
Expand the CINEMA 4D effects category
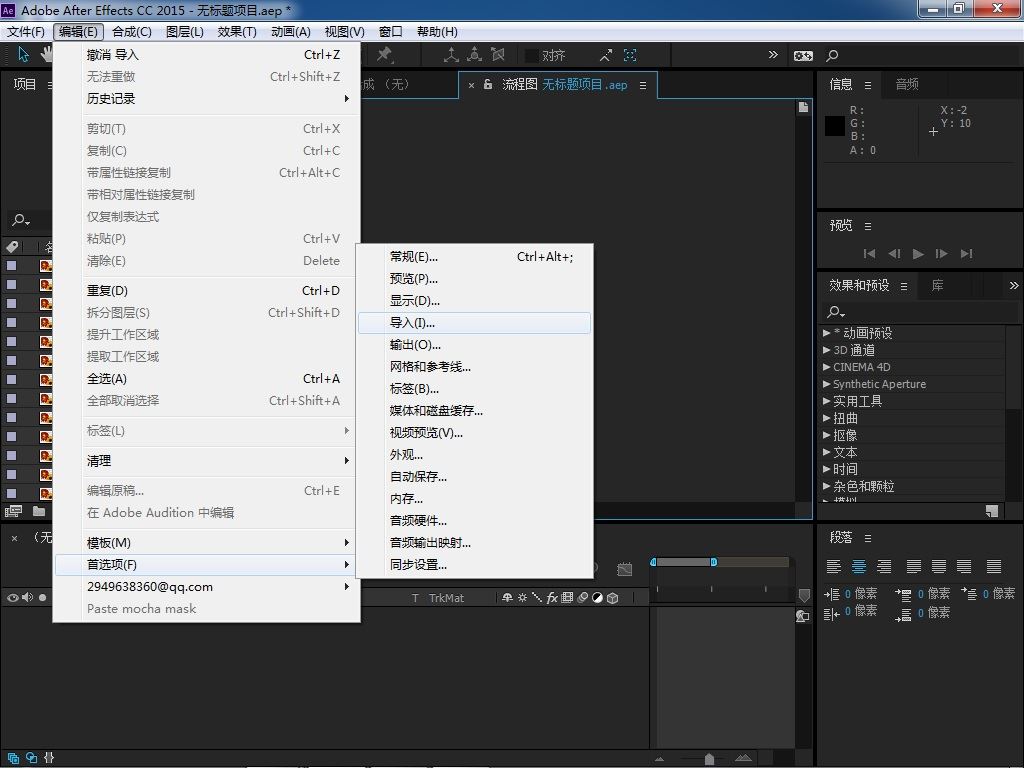pos(827,367)
